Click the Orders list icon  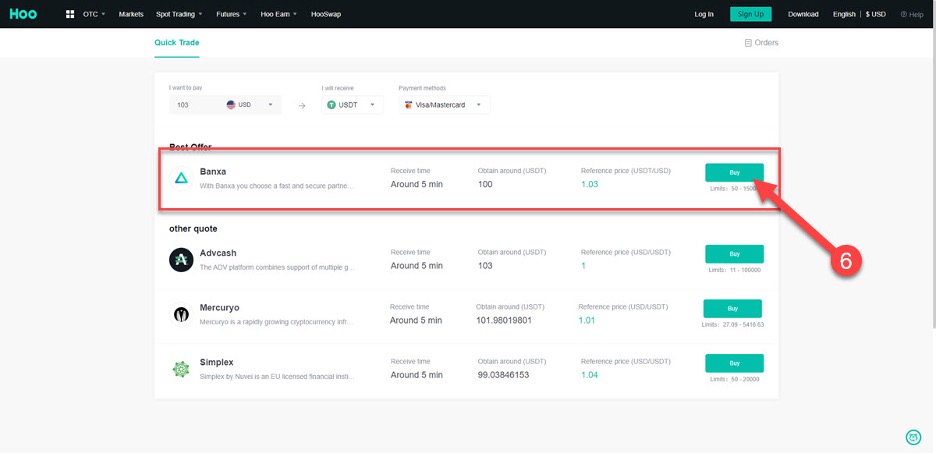[748, 43]
